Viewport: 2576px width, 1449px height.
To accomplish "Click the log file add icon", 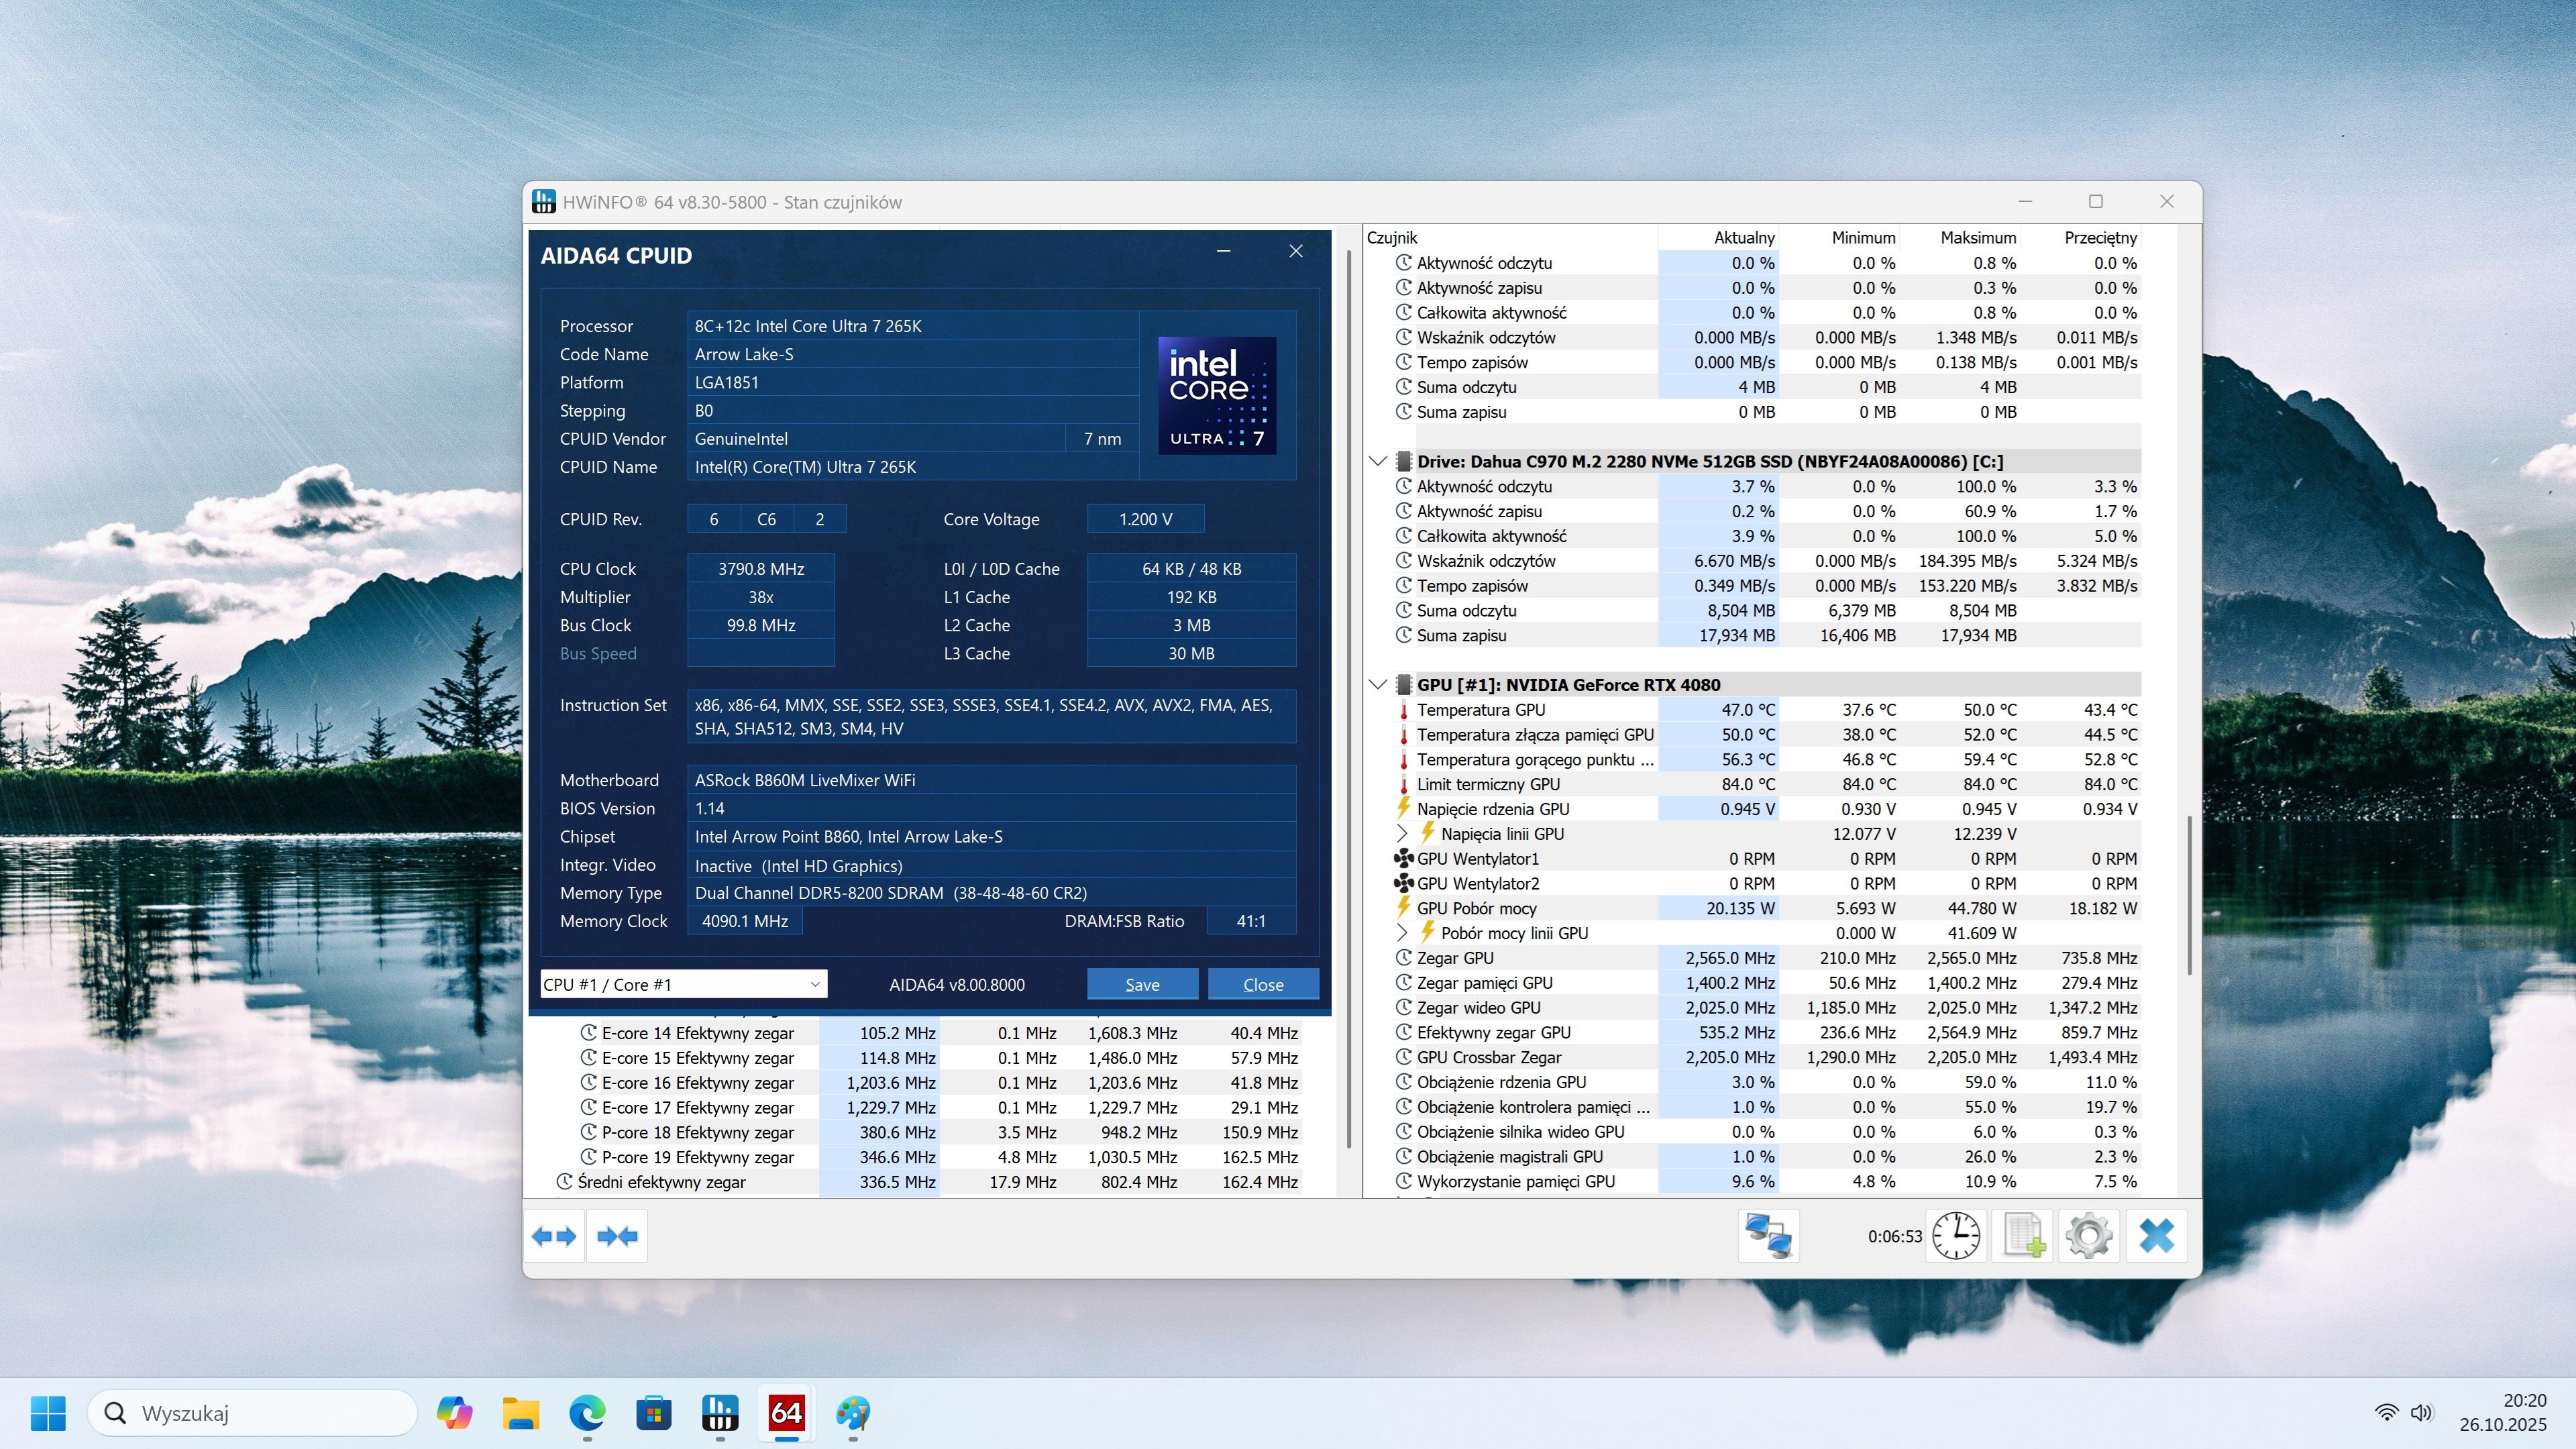I will click(2023, 1236).
